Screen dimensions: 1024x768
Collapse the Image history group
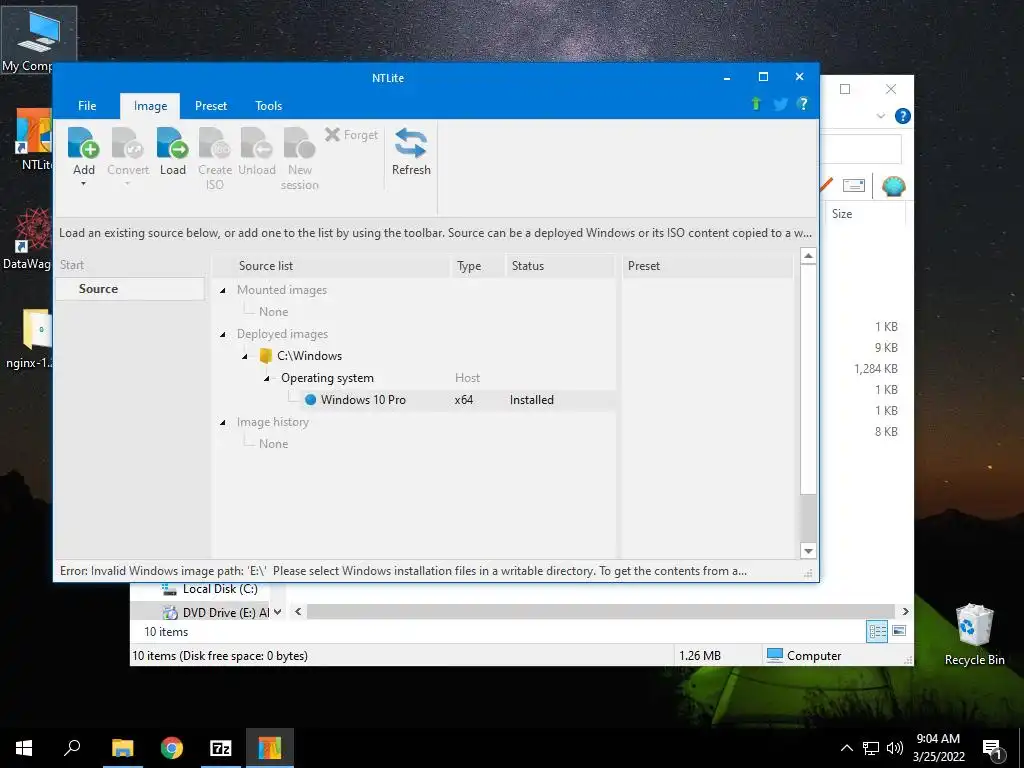point(223,423)
